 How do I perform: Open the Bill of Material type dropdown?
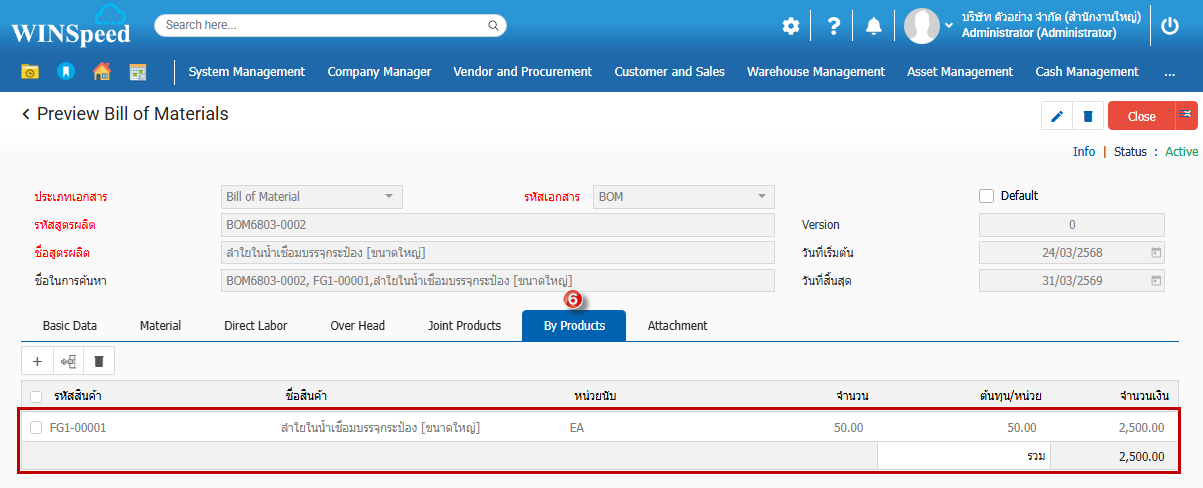click(311, 197)
